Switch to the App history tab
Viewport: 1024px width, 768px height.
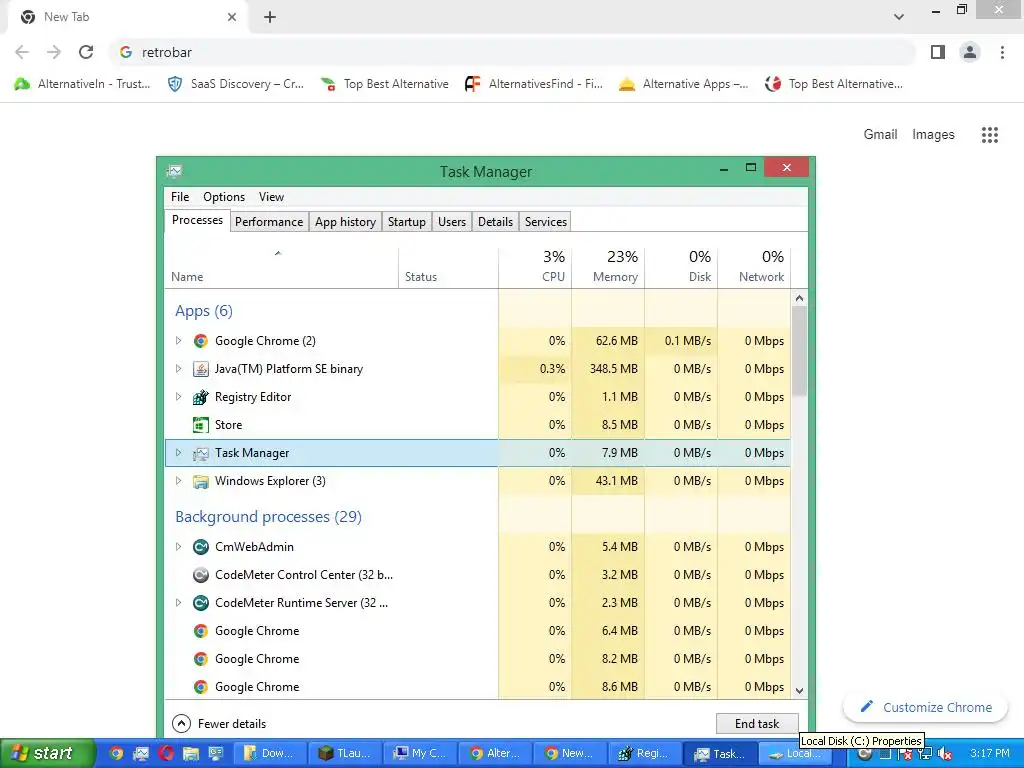345,222
